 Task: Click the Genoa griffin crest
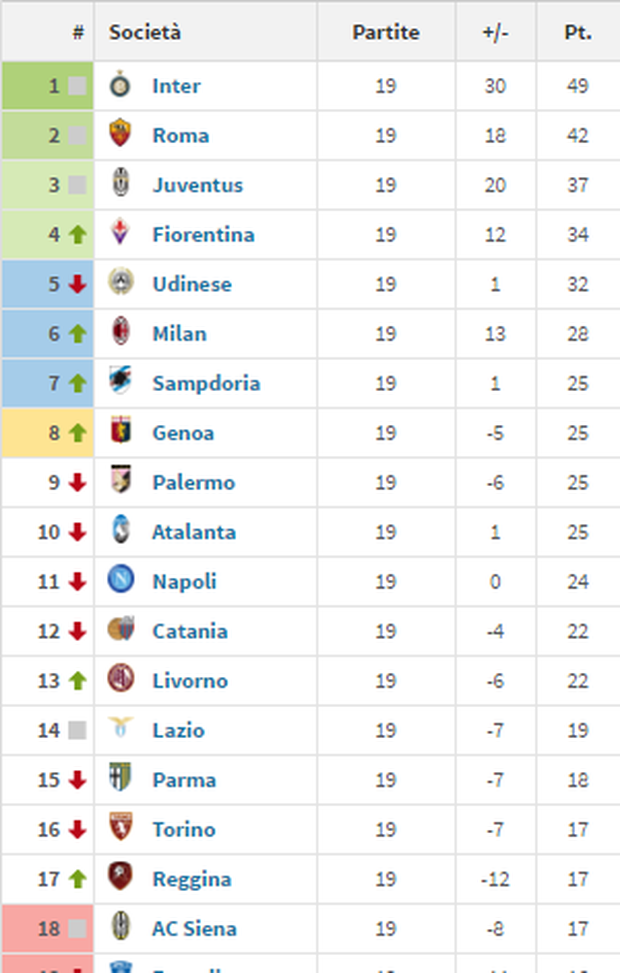tap(122, 432)
